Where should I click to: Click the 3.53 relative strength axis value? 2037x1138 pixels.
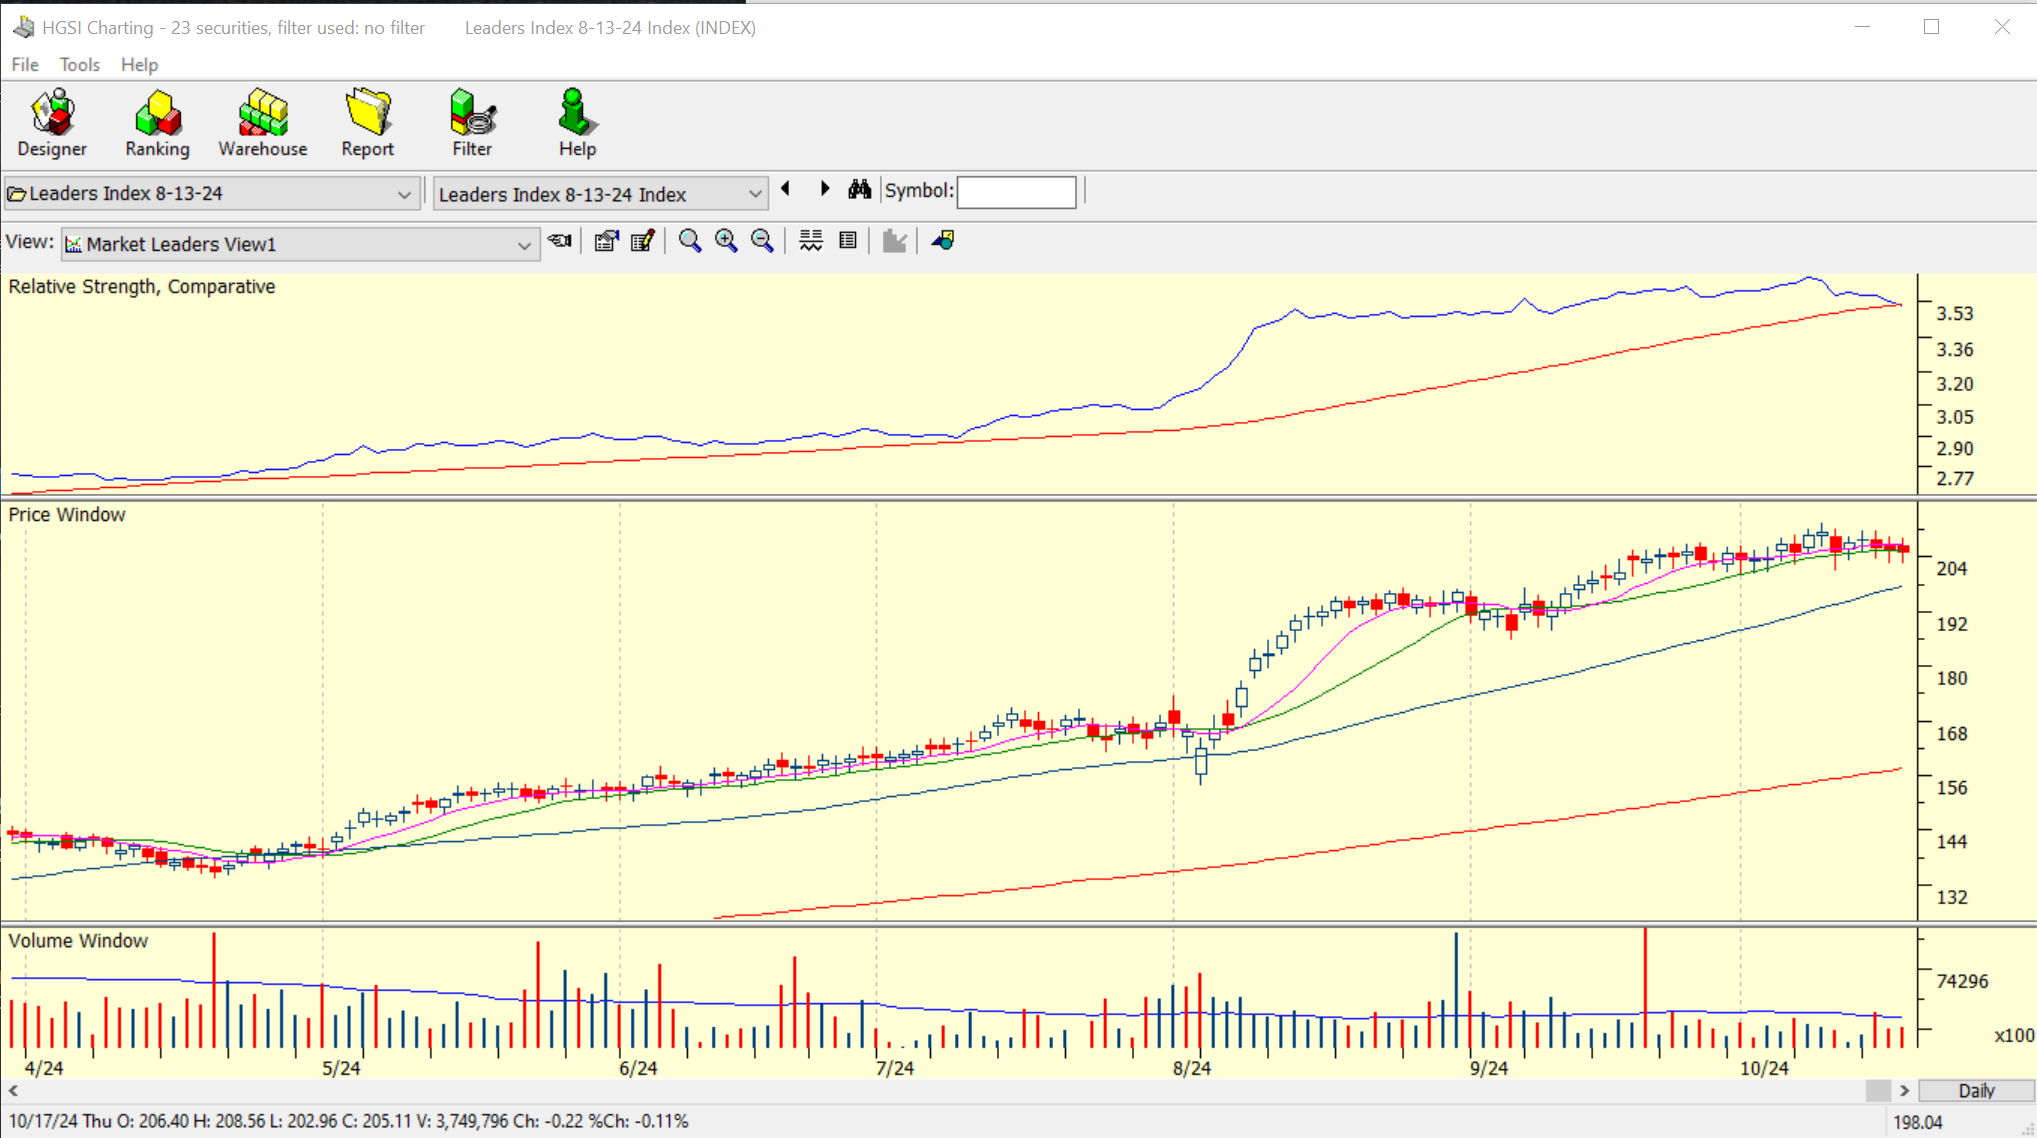tap(1955, 314)
